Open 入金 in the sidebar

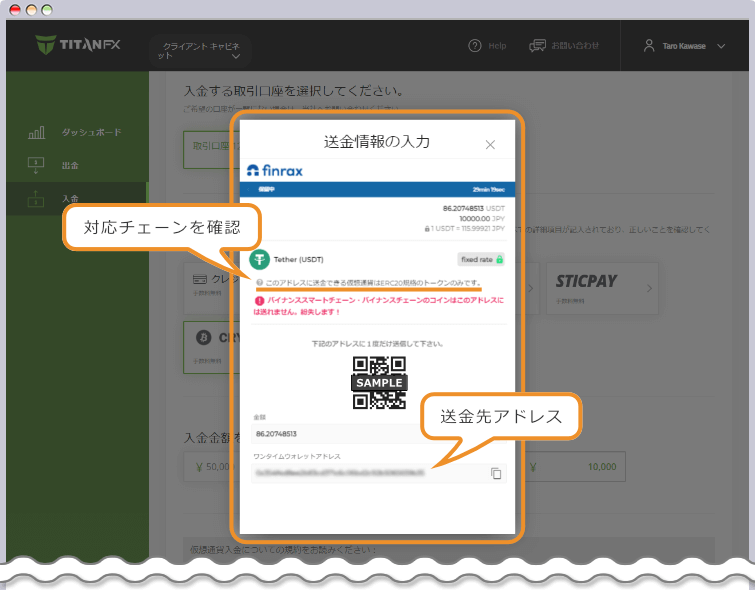70,198
